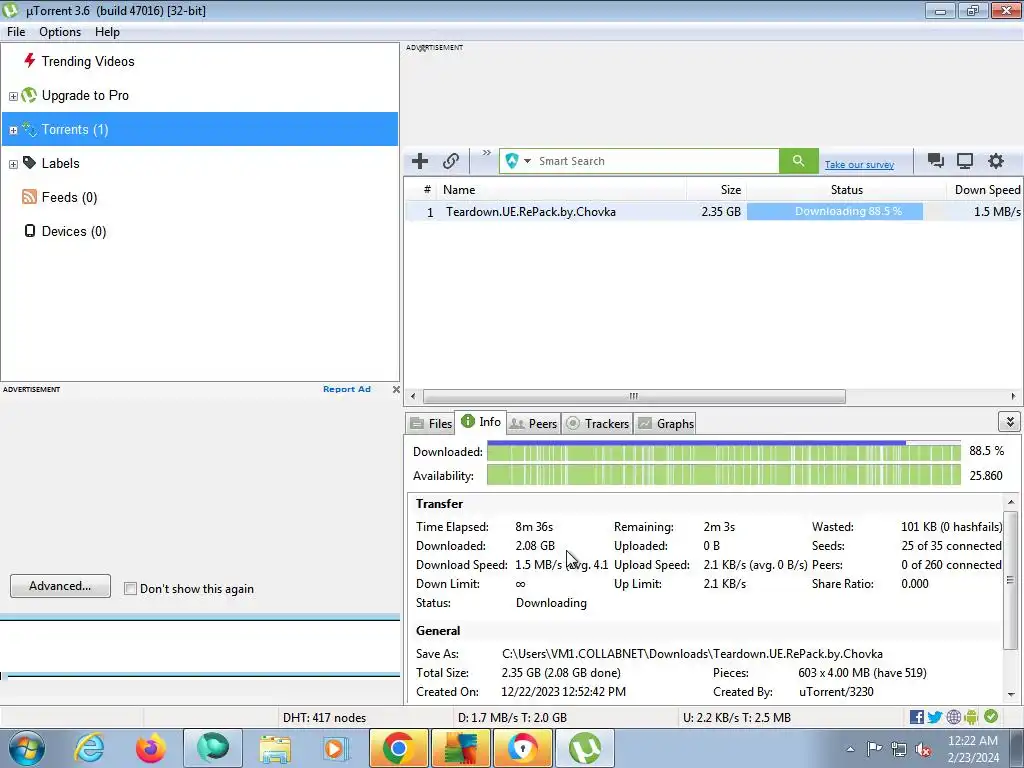Click the Facebook icon in status bar
The image size is (1024, 768).
(916, 717)
